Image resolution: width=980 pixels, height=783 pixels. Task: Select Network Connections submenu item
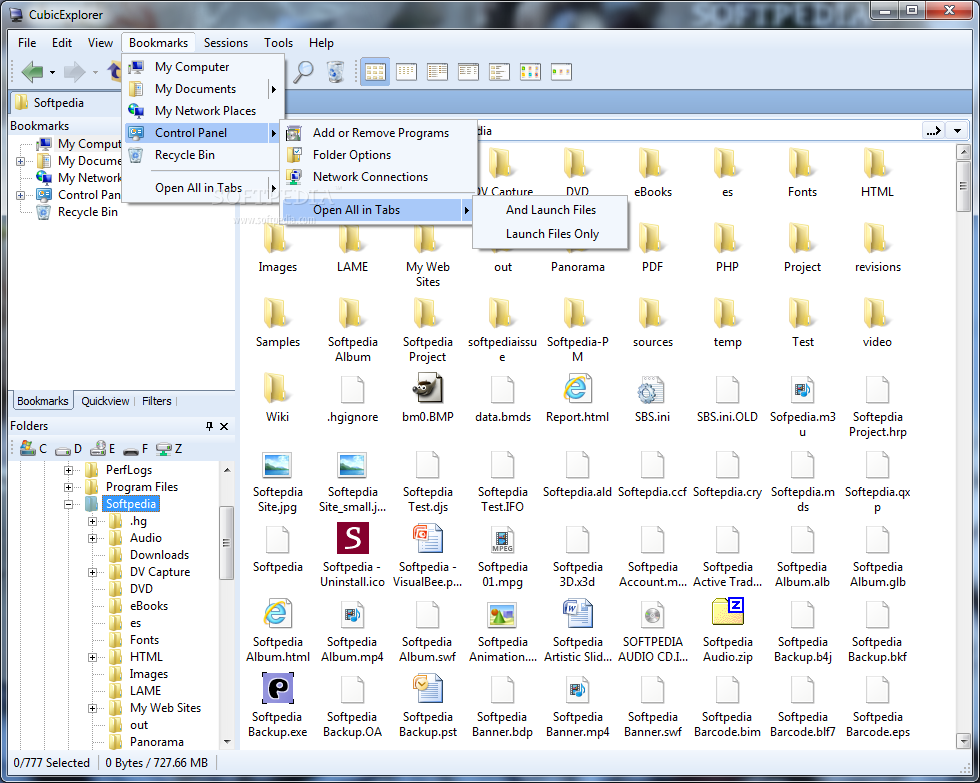(x=378, y=177)
